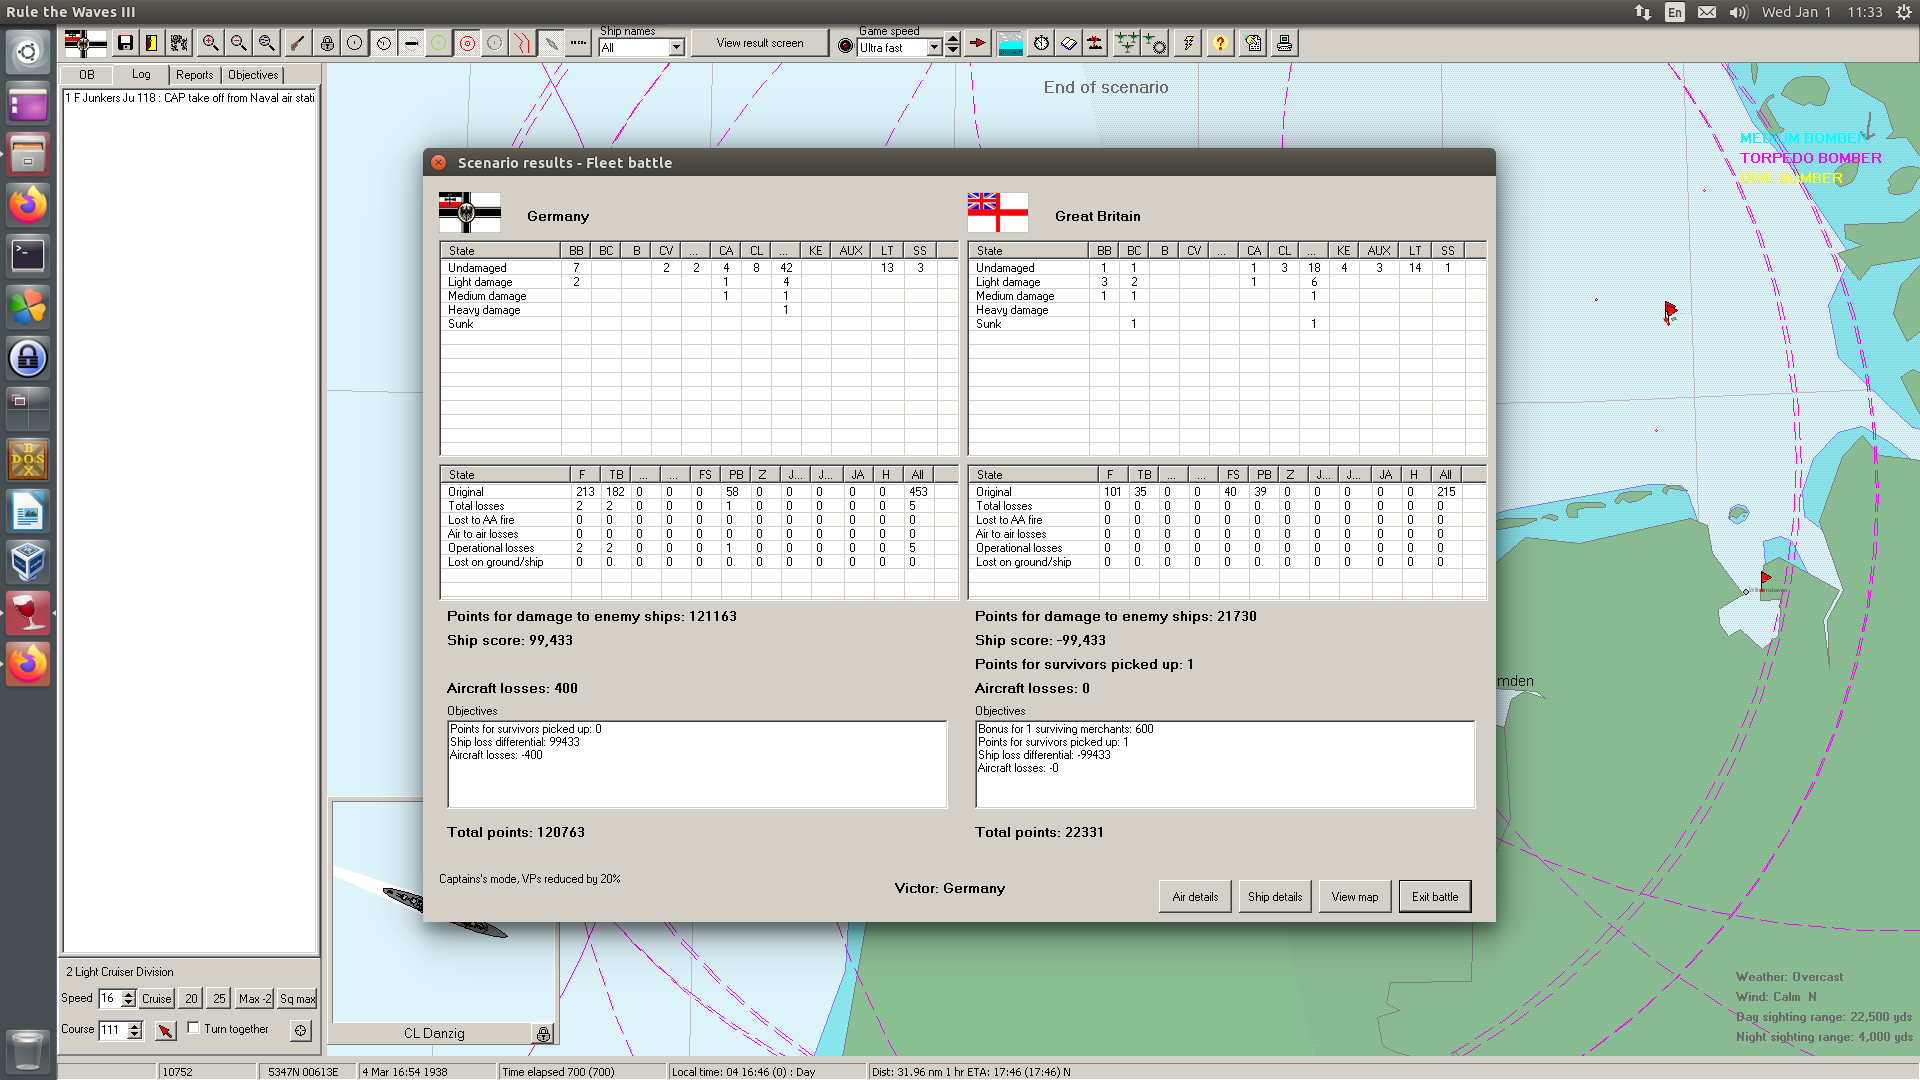Viewport: 1920px width, 1080px height.
Task: Click the hand-writing document icon
Action: click(1253, 43)
